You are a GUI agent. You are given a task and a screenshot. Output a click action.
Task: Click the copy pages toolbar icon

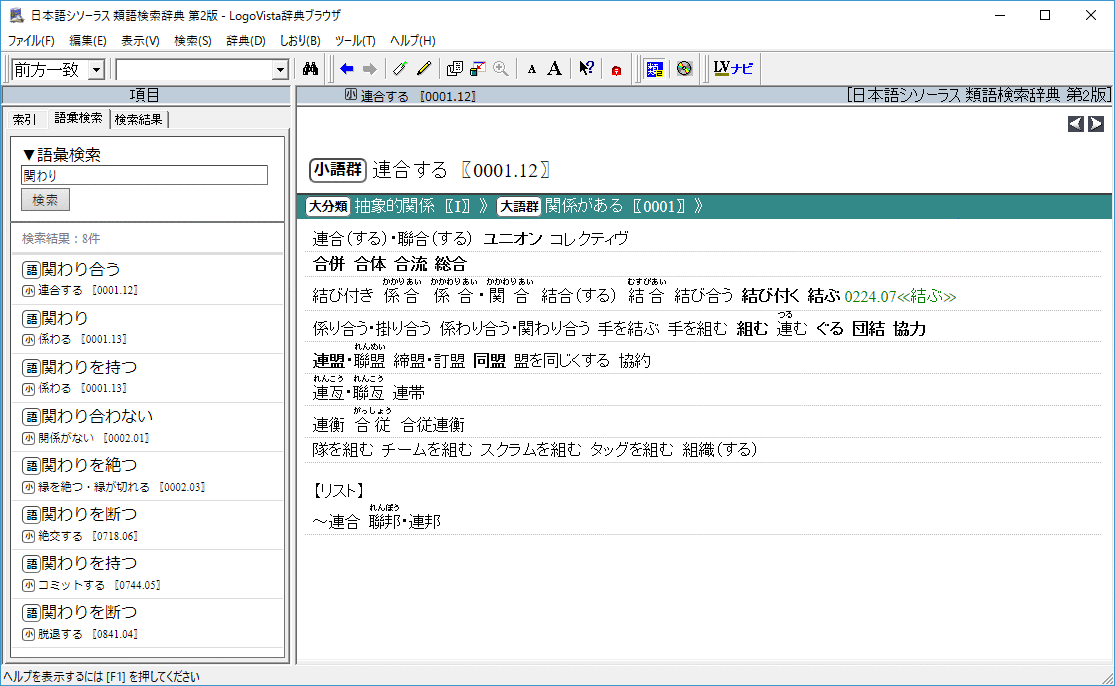click(x=454, y=69)
